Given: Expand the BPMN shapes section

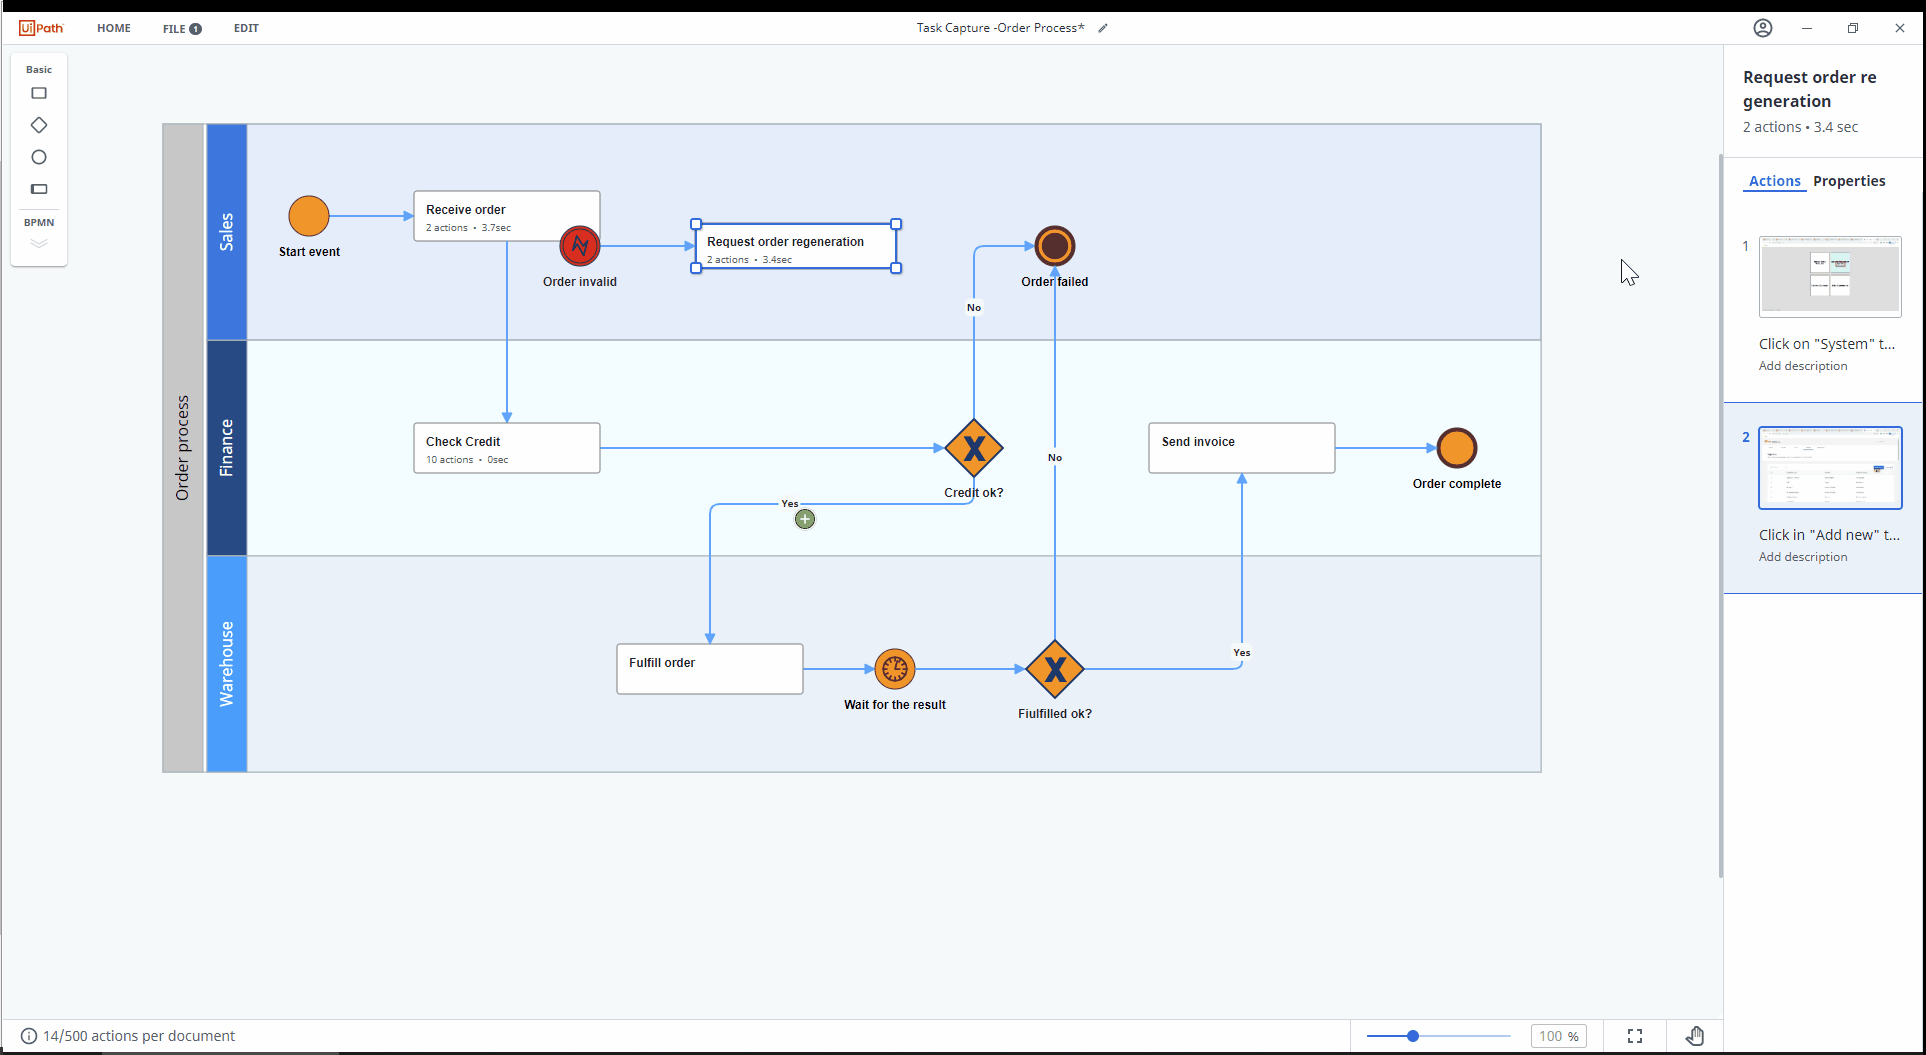Looking at the screenshot, I should tap(39, 243).
